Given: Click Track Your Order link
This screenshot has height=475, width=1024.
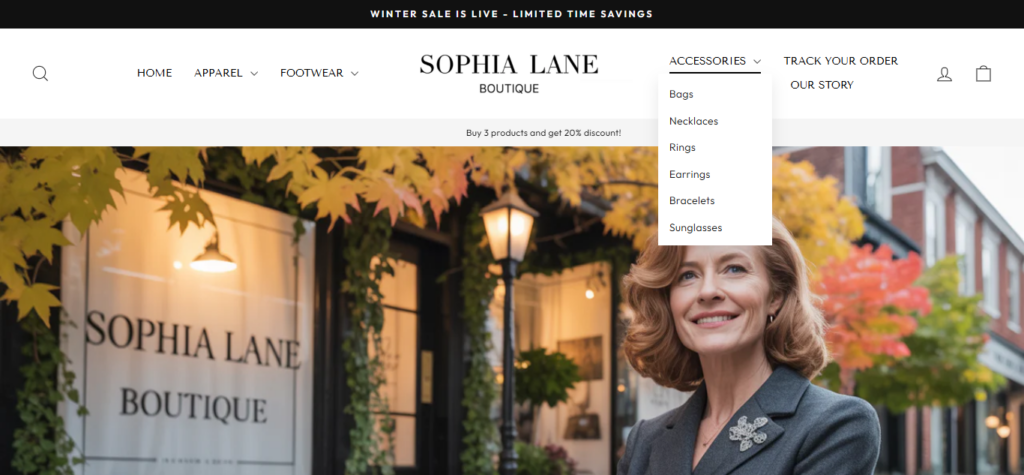Looking at the screenshot, I should click(840, 61).
